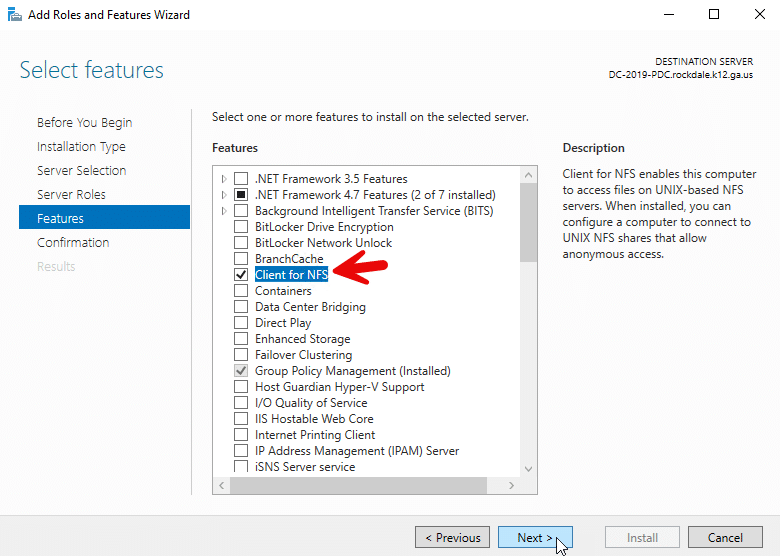Expand Background Intelligent Transfer Service node
The height and width of the screenshot is (556, 780).
point(224,211)
